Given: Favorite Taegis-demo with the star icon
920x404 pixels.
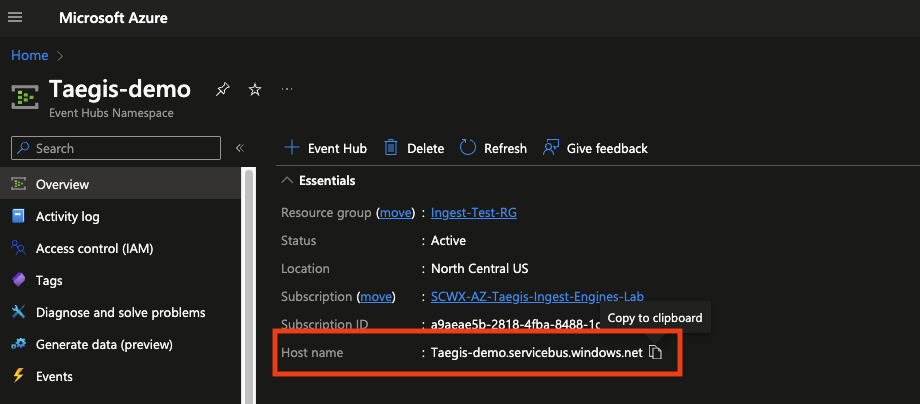Looking at the screenshot, I should (255, 90).
